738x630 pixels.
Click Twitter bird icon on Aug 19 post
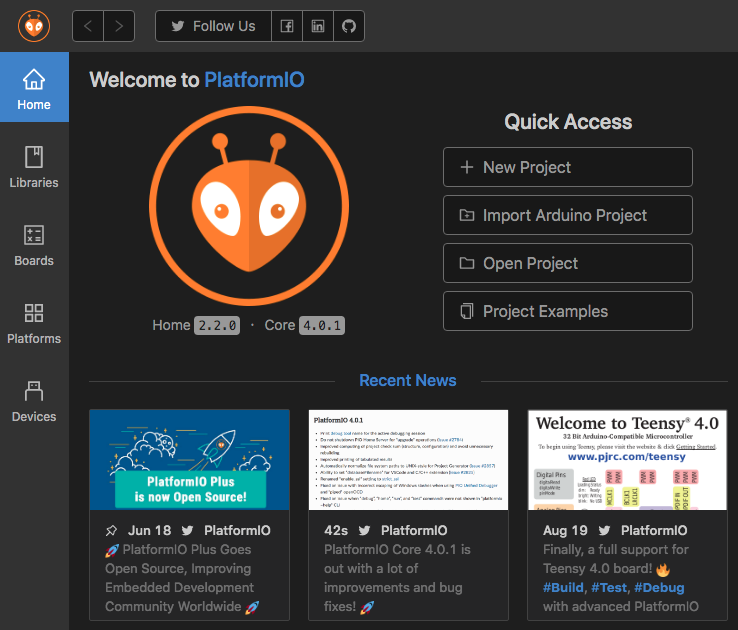[x=604, y=531]
